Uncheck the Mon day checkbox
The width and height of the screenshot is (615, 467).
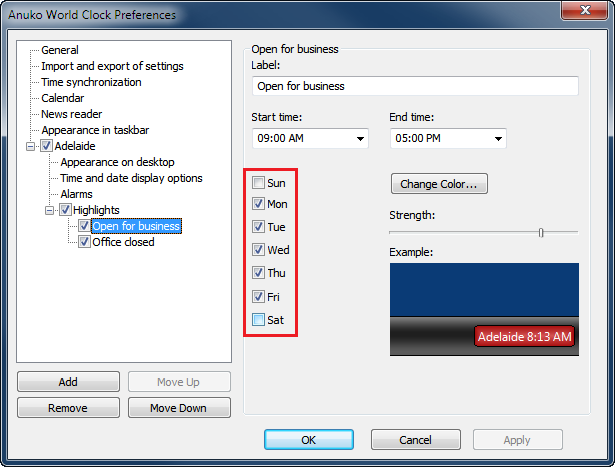pyautogui.click(x=259, y=204)
